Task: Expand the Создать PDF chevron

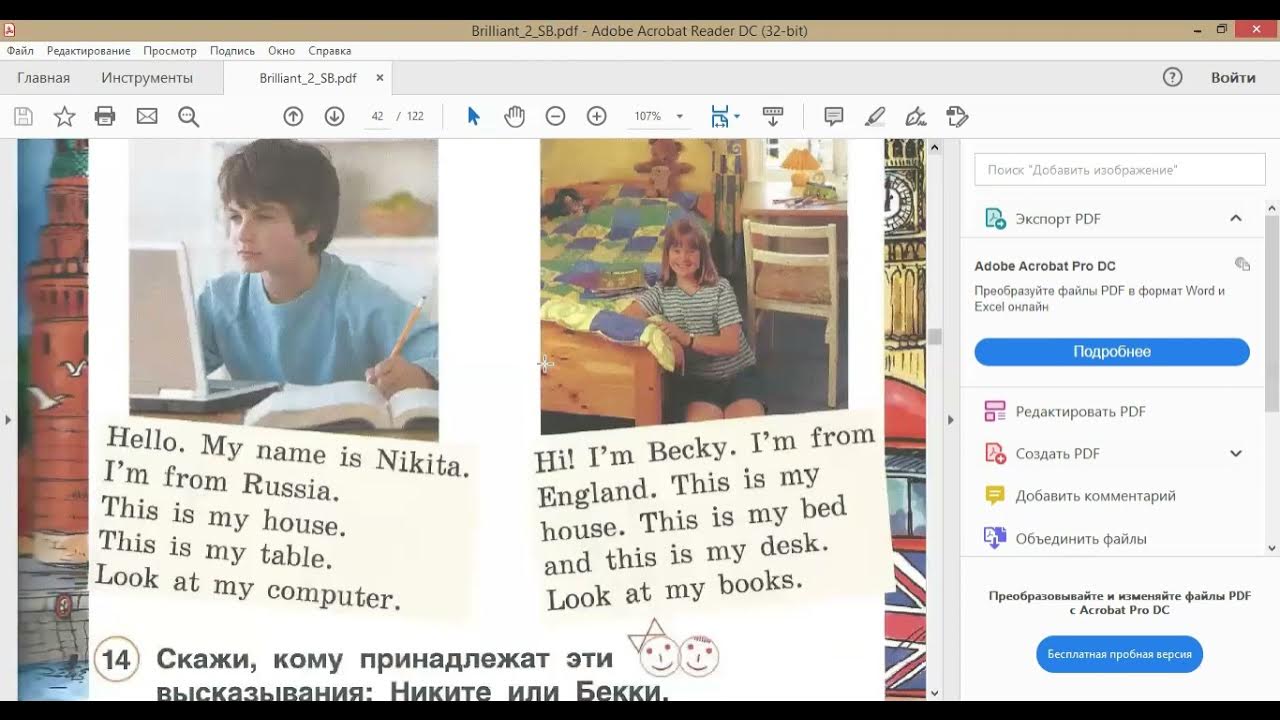Action: coord(1236,453)
